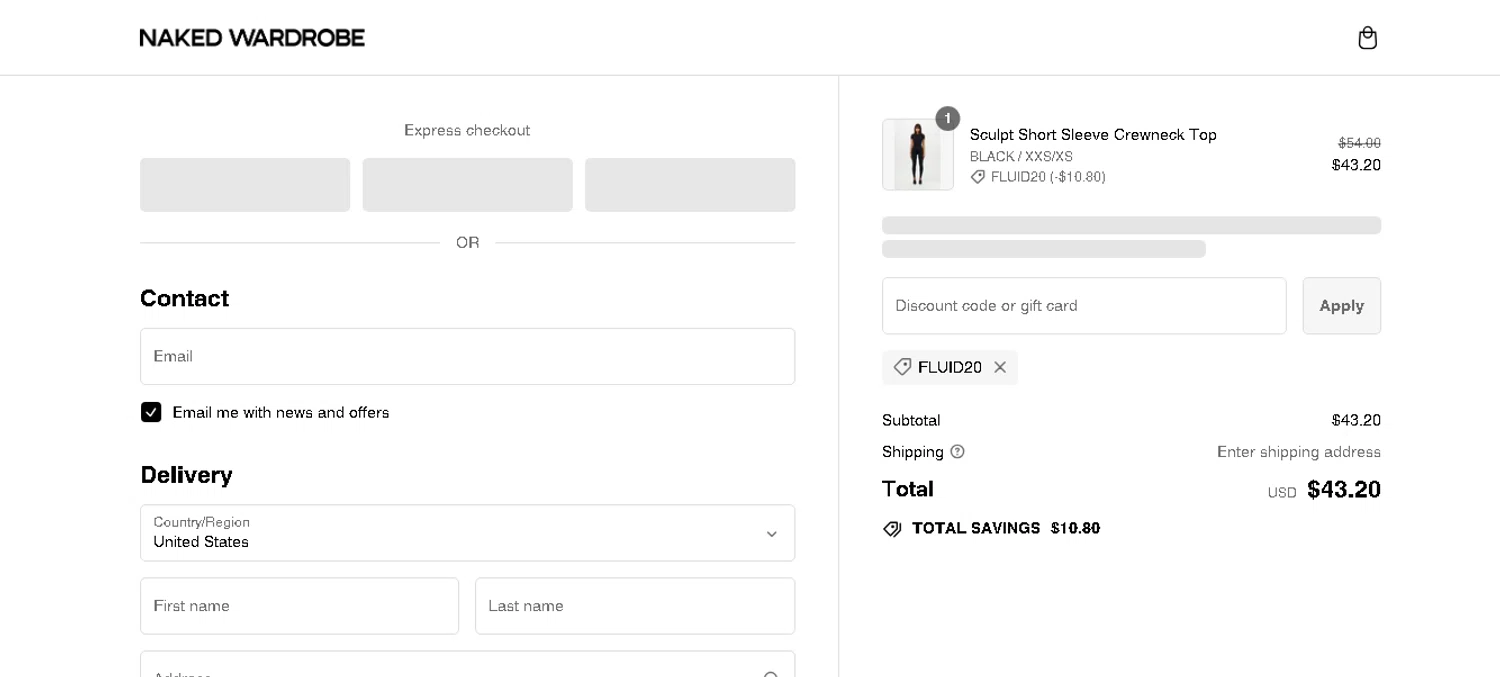Click the Delivery section heading
Image resolution: width=1500 pixels, height=677 pixels.
(x=186, y=475)
